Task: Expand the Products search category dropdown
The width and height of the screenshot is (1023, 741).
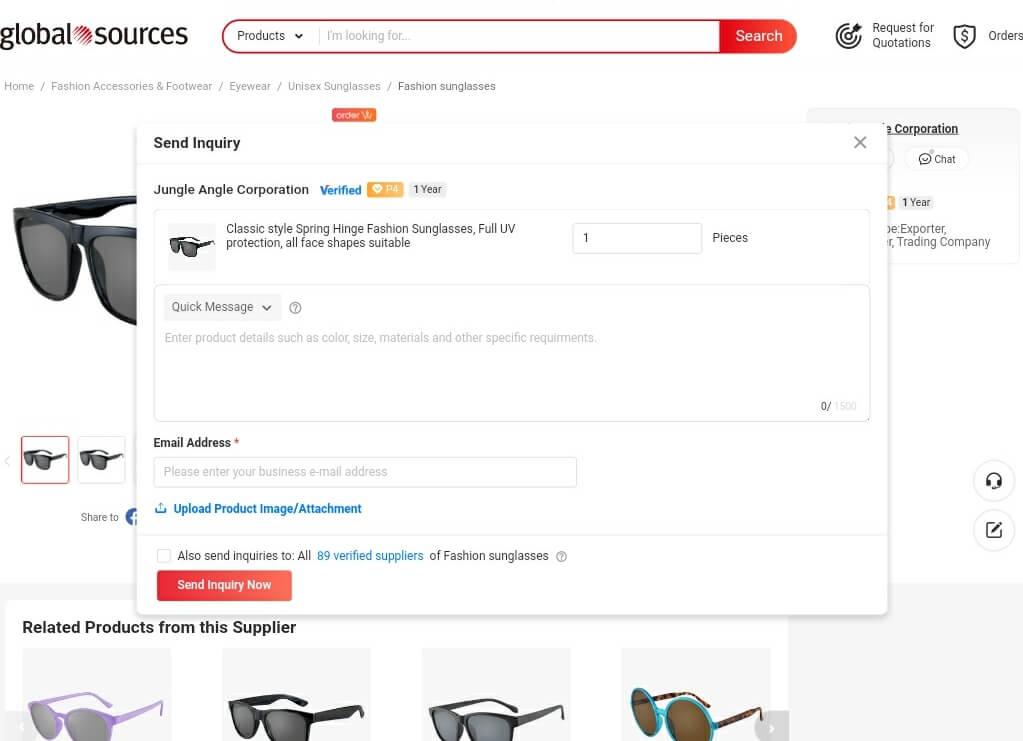Action: pos(270,36)
